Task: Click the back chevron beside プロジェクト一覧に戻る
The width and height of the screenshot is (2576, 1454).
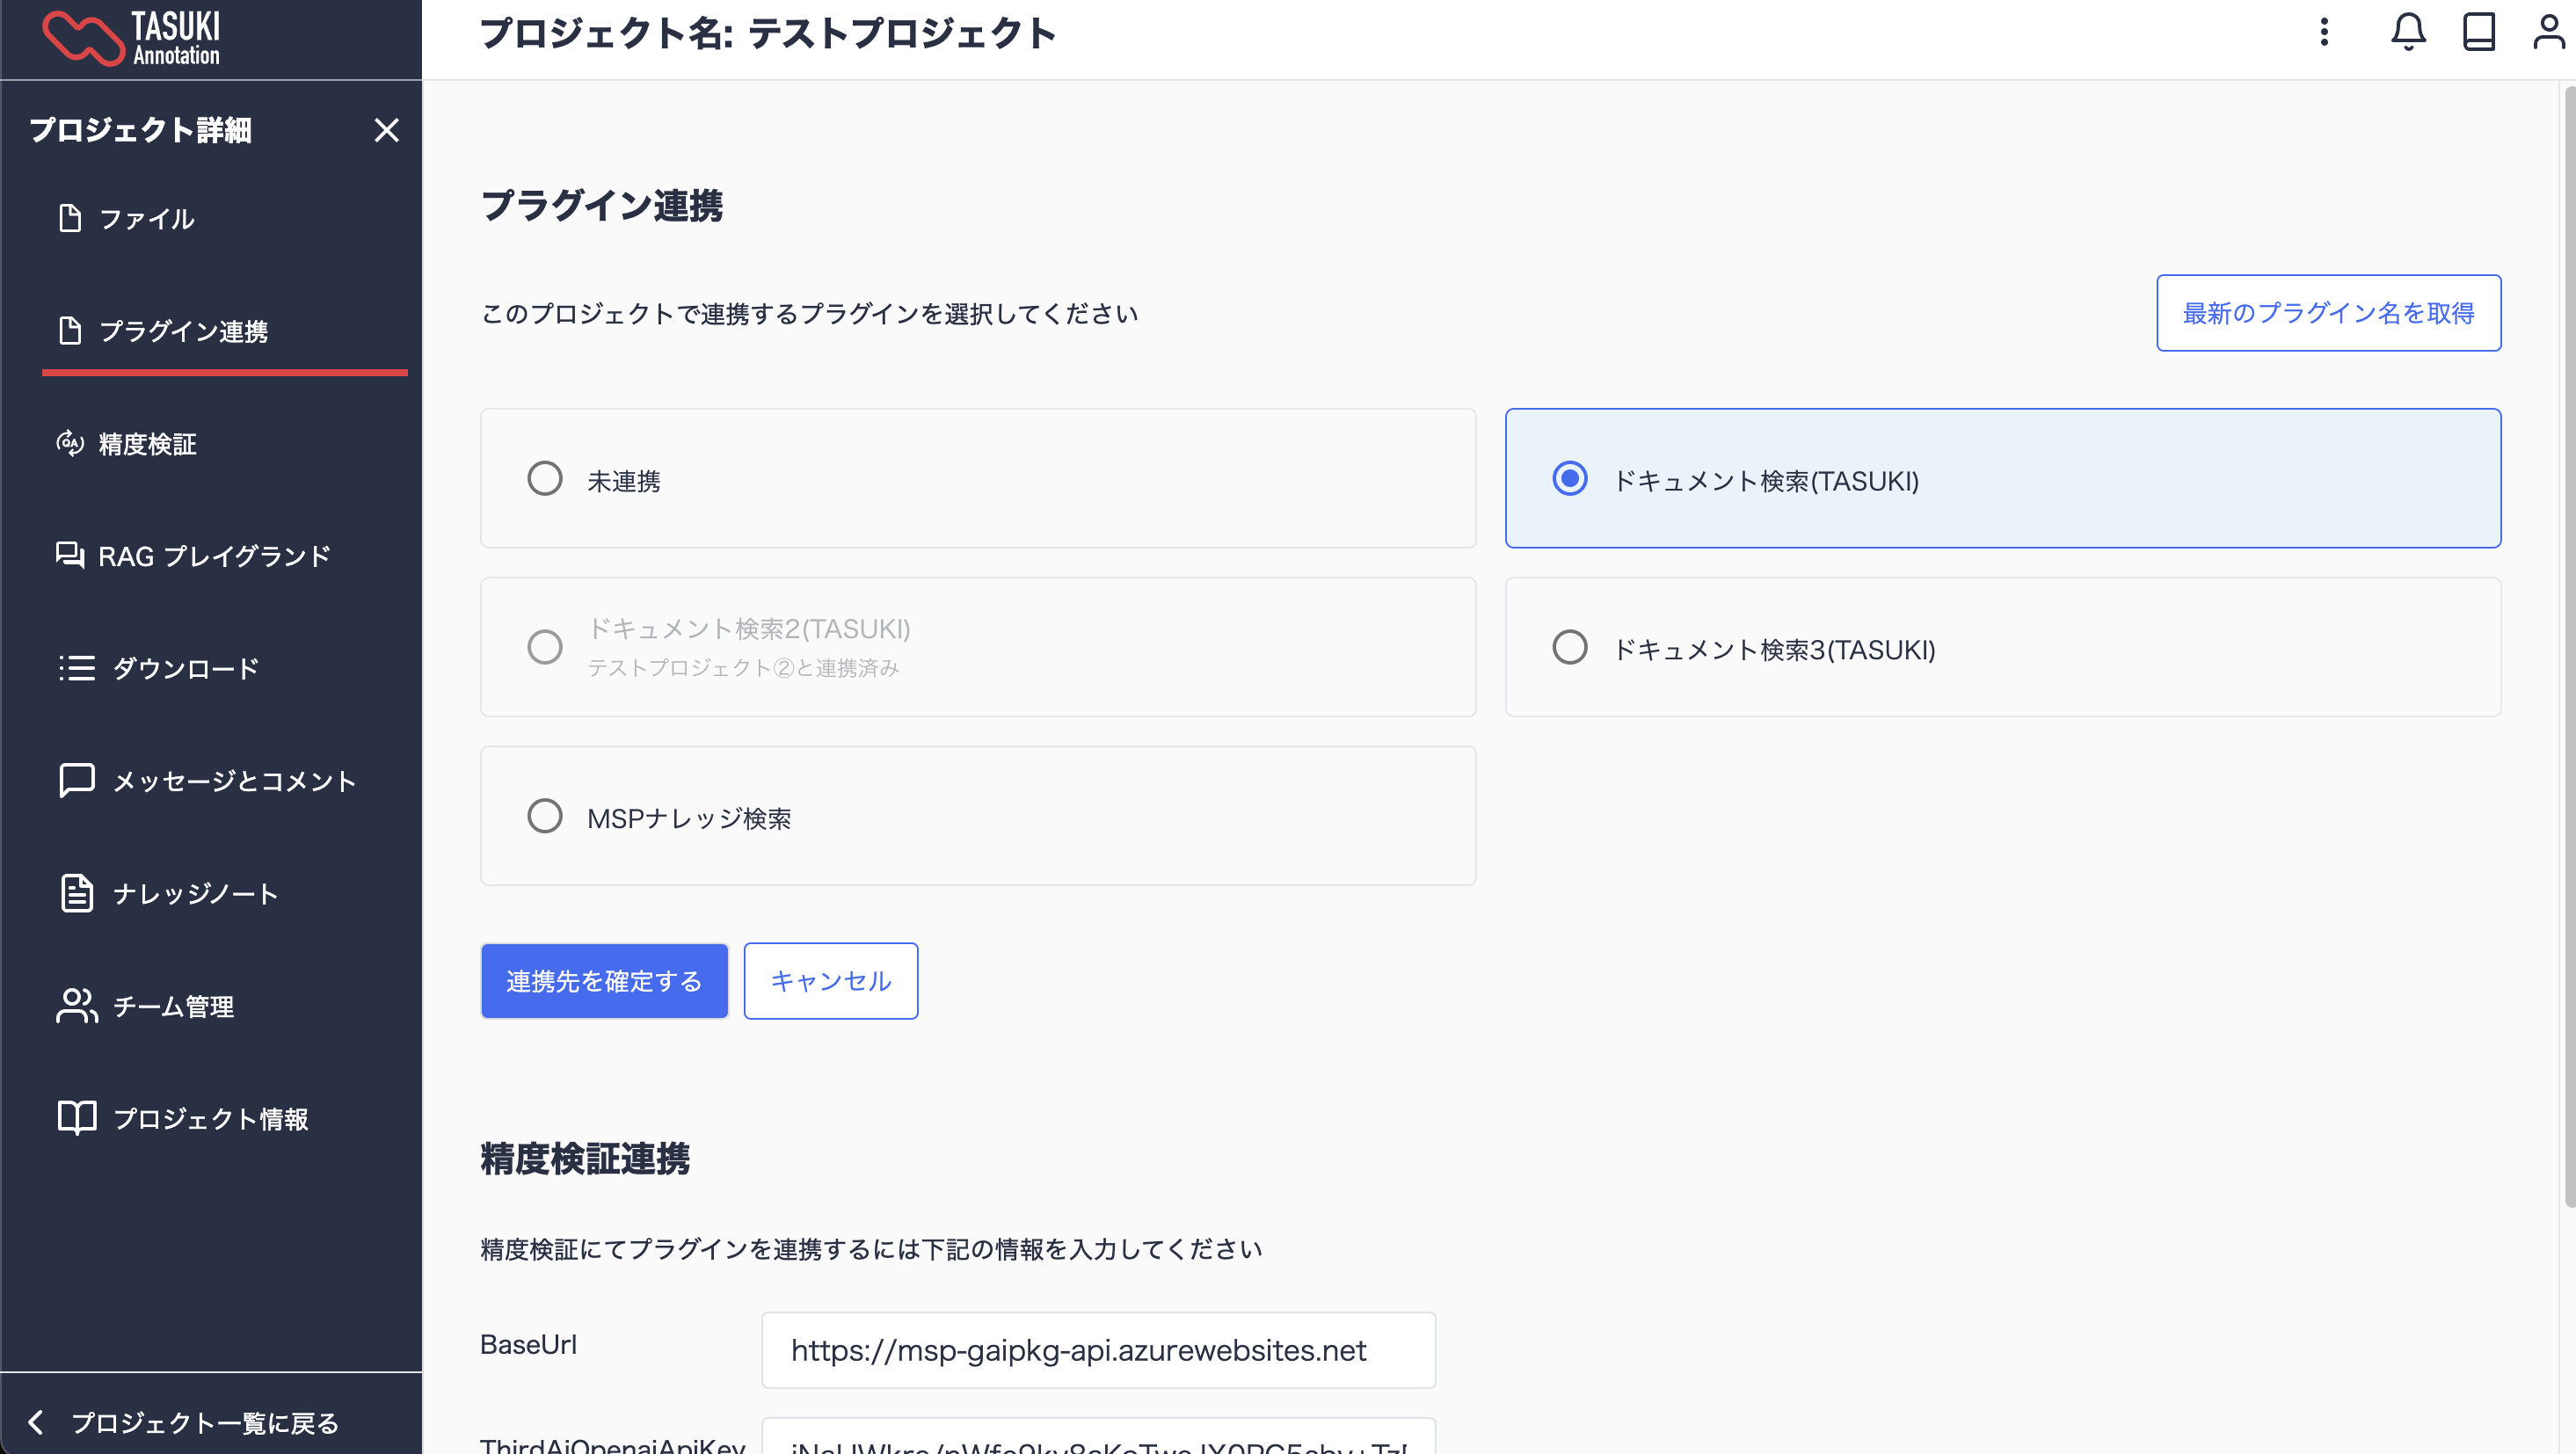Action: pyautogui.click(x=36, y=1421)
